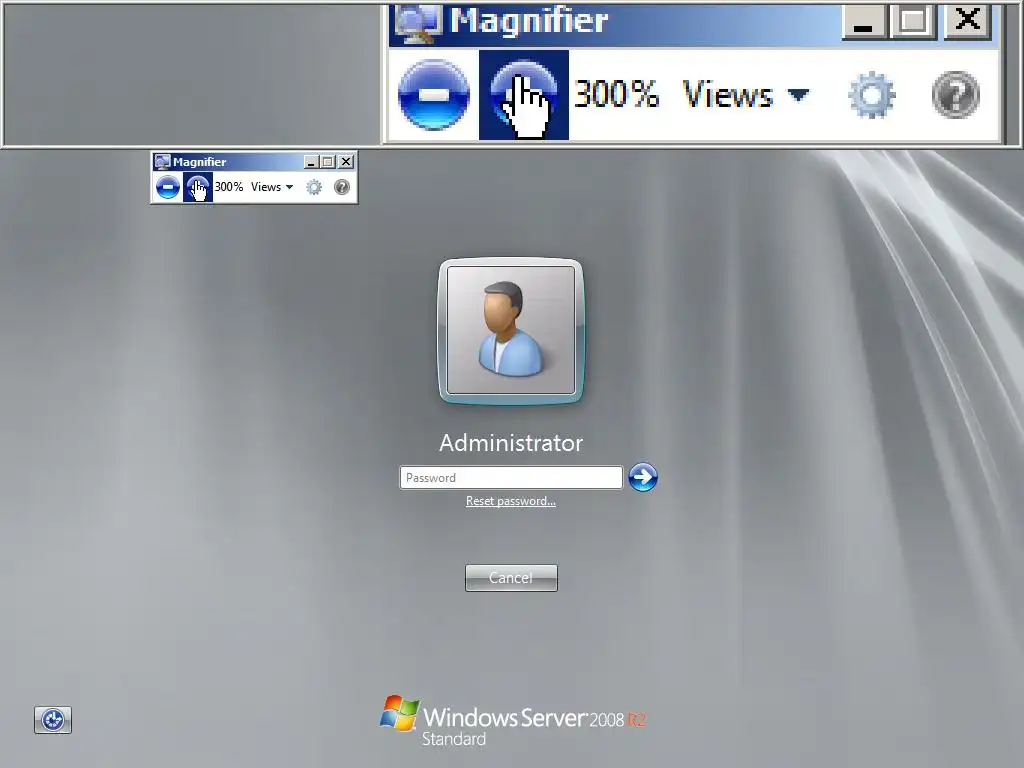The height and width of the screenshot is (768, 1024).
Task: Click the 300% zoom level text in small Magnifier window
Action: pos(229,187)
